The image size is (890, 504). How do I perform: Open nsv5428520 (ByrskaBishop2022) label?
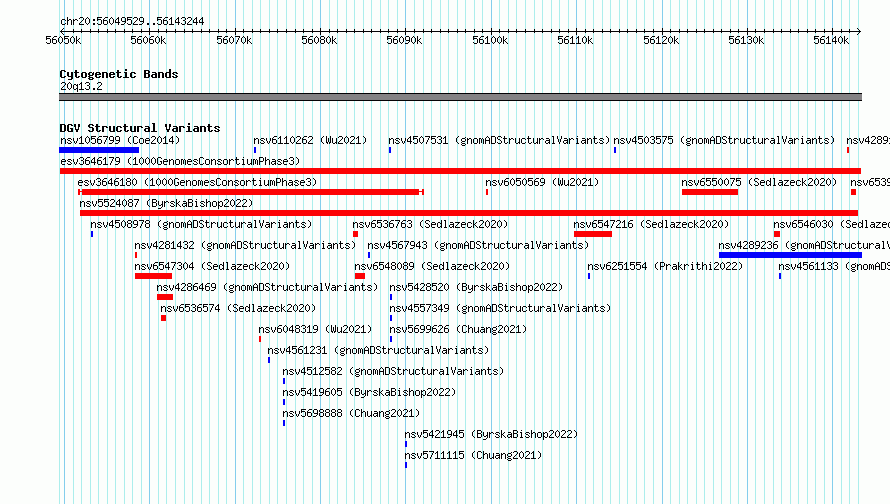click(x=476, y=287)
